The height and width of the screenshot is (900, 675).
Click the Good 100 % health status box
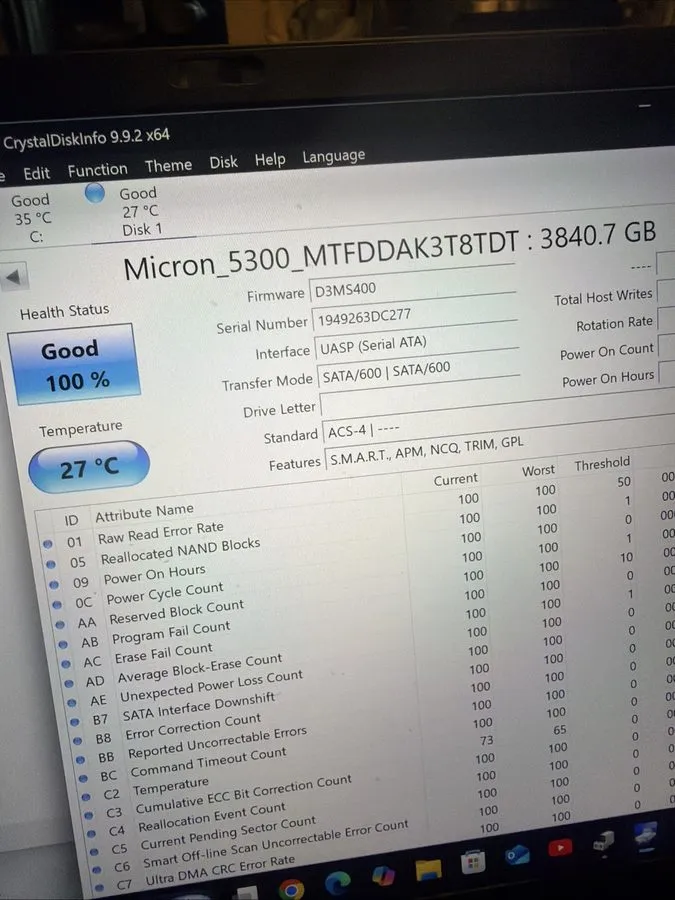73,364
